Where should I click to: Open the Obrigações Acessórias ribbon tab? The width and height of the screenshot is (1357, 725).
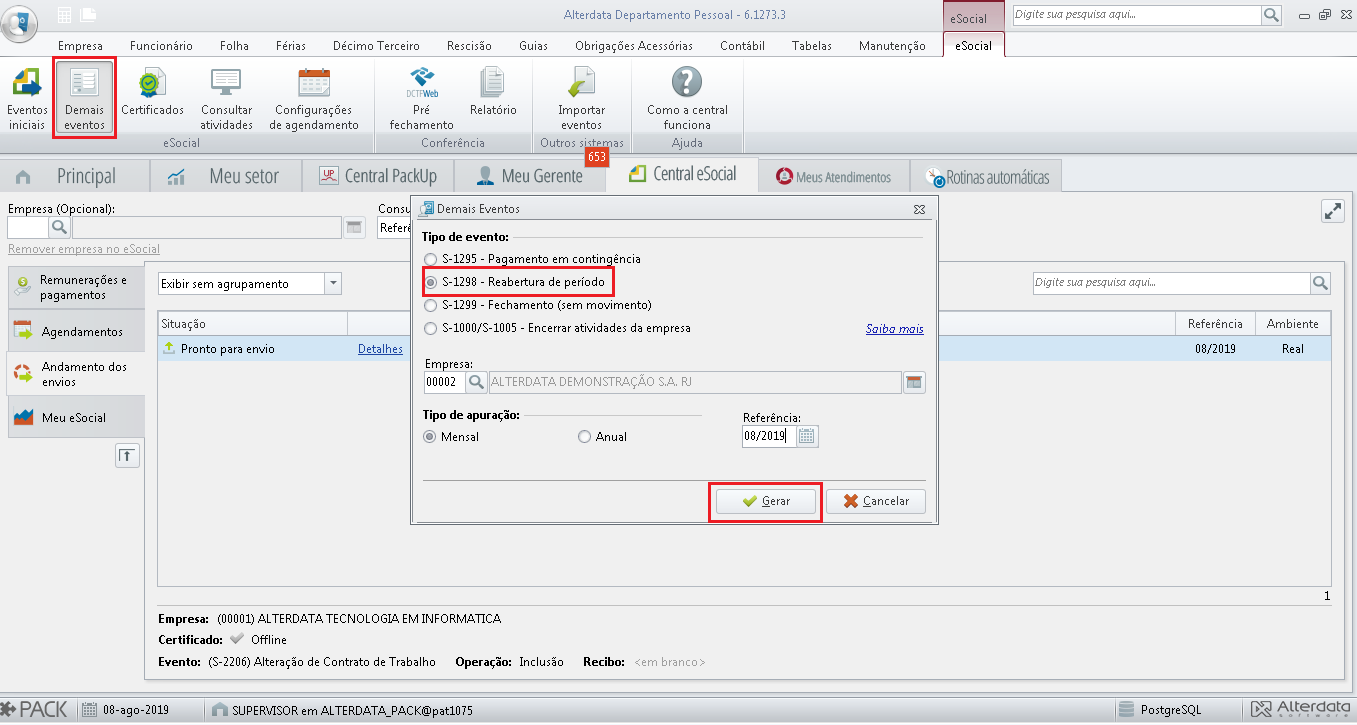click(634, 46)
